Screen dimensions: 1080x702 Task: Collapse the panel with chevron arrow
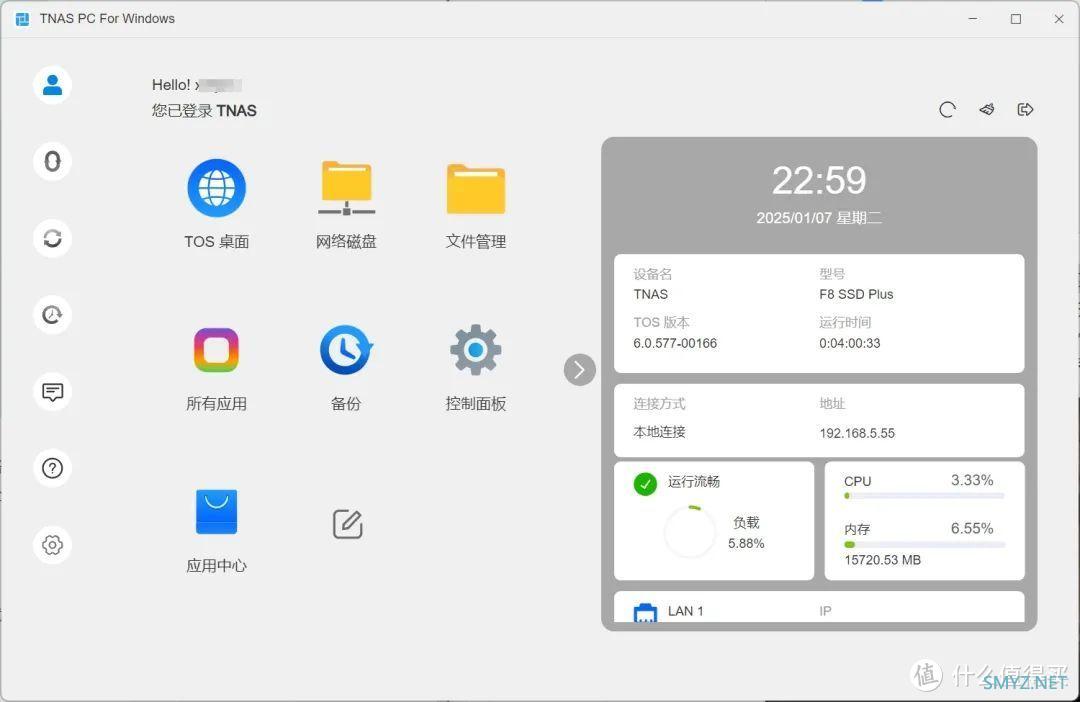point(580,370)
